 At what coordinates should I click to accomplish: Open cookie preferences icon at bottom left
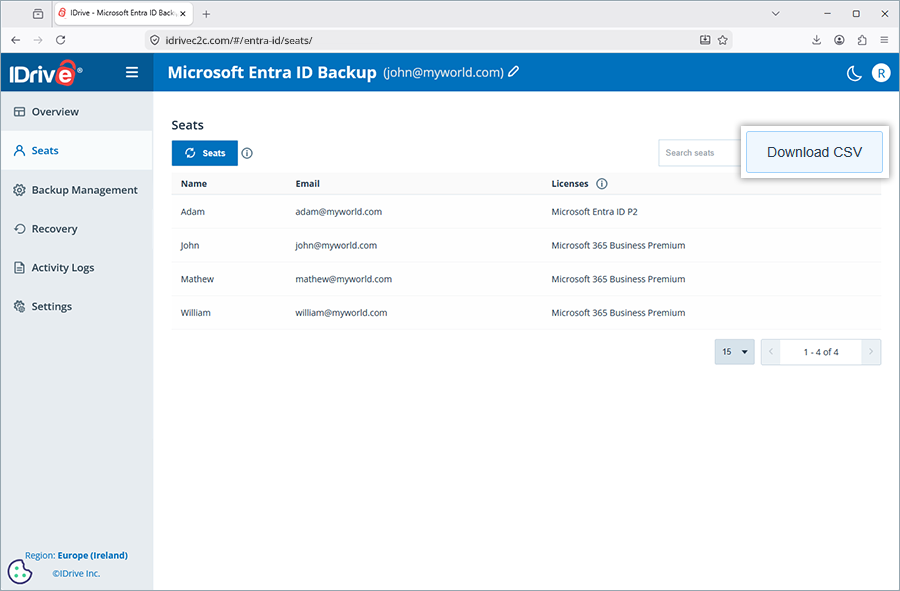20,571
